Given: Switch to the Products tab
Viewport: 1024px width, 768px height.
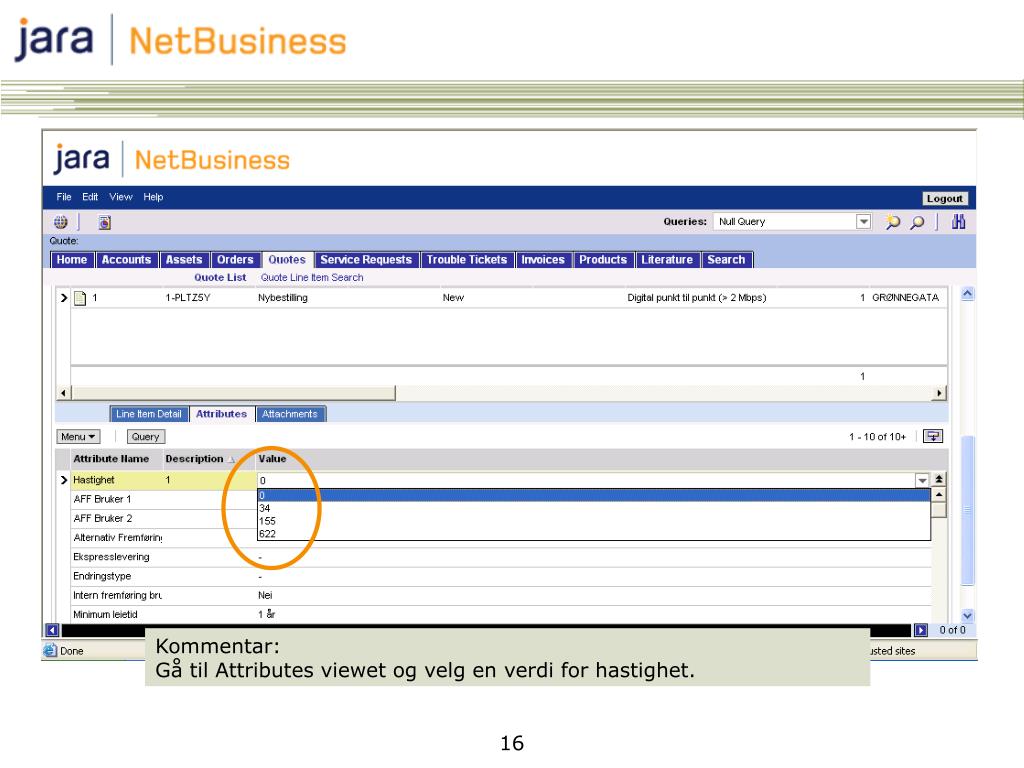Looking at the screenshot, I should [x=603, y=260].
